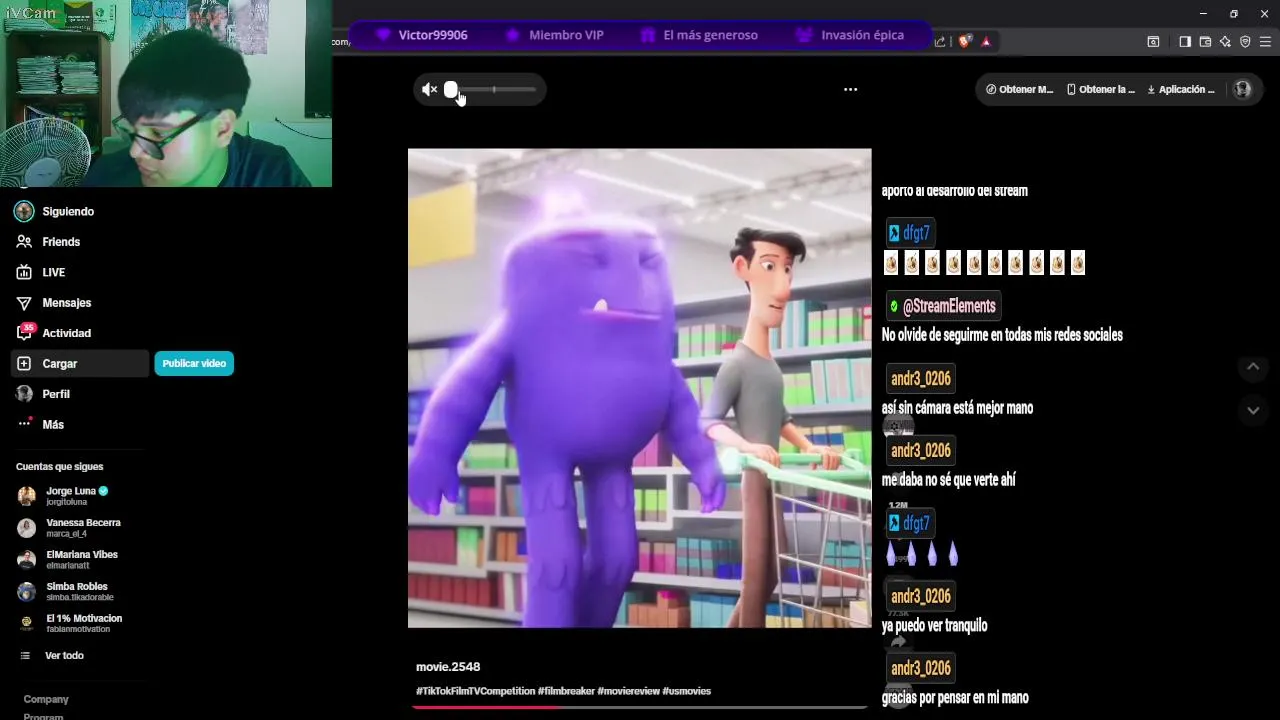Click the @StreamElements chat name

coord(943,306)
